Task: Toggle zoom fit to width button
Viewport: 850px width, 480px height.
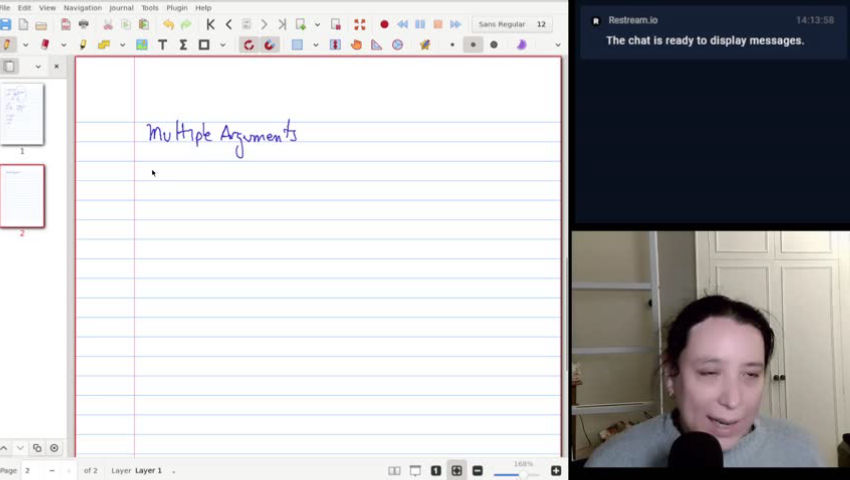Action: [x=456, y=471]
